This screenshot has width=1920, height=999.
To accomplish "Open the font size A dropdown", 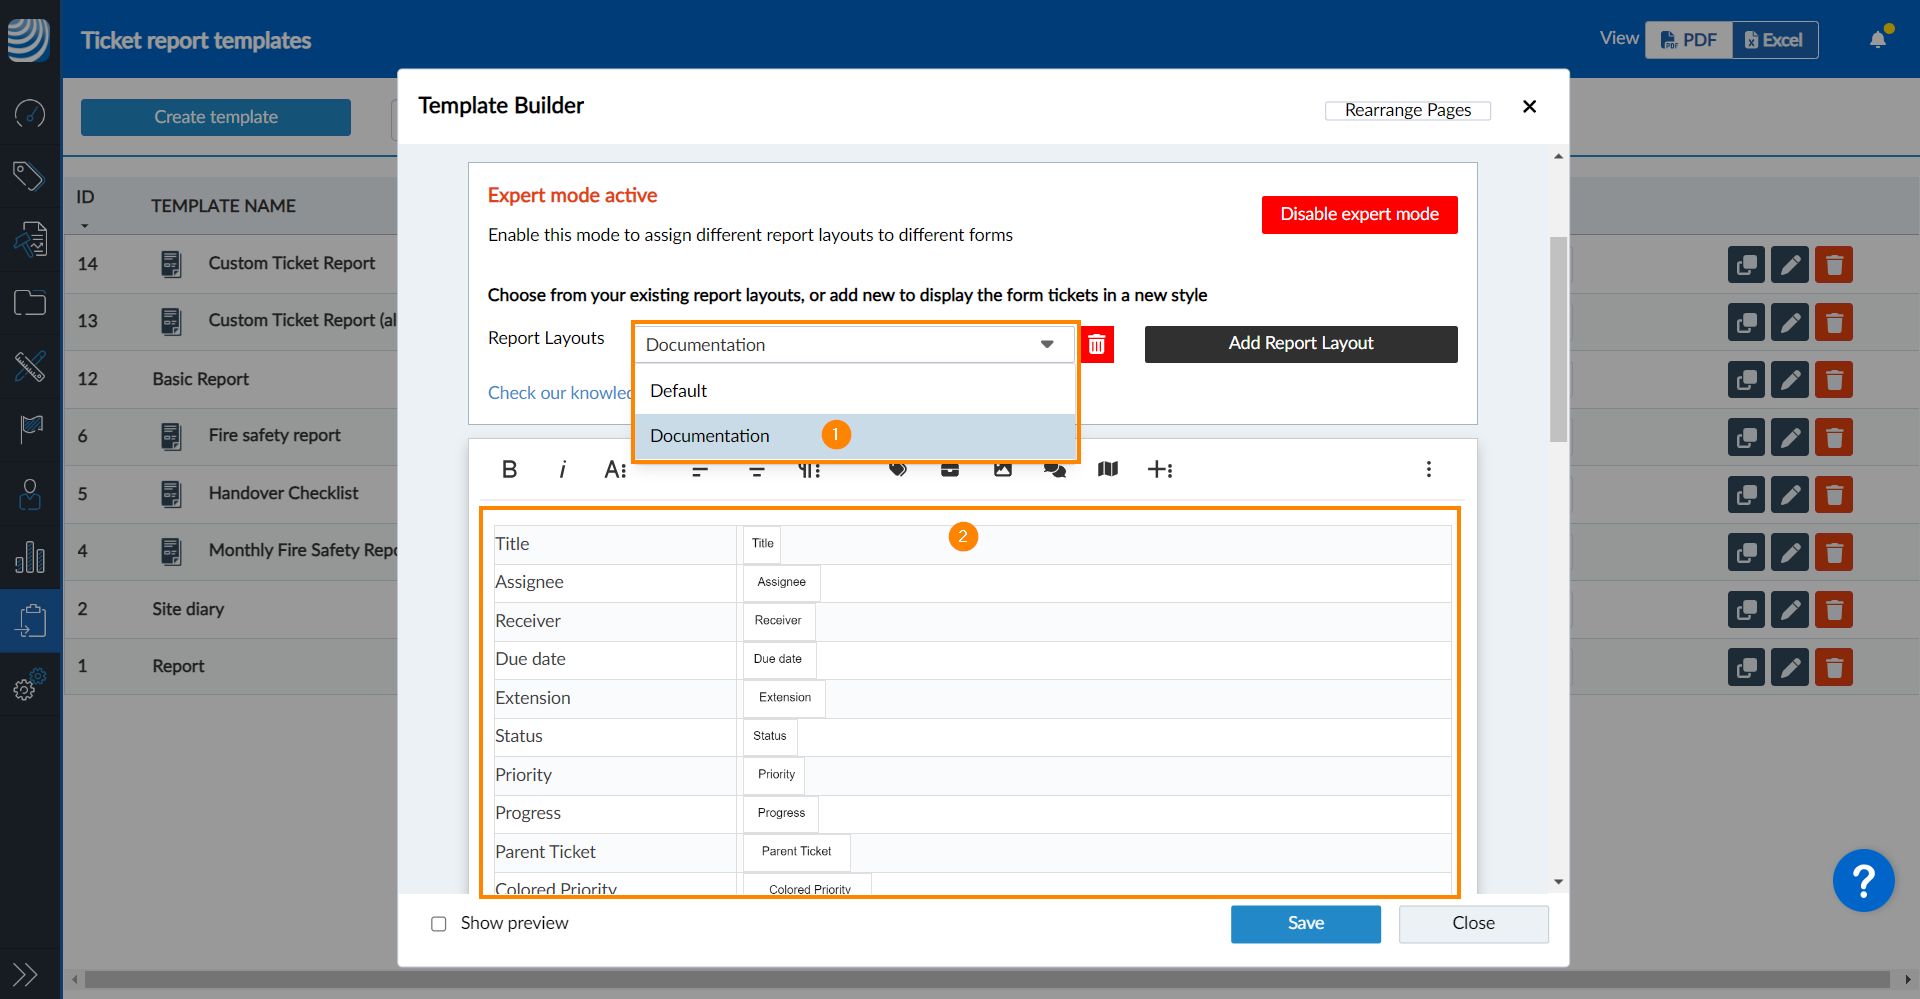I will click(615, 469).
